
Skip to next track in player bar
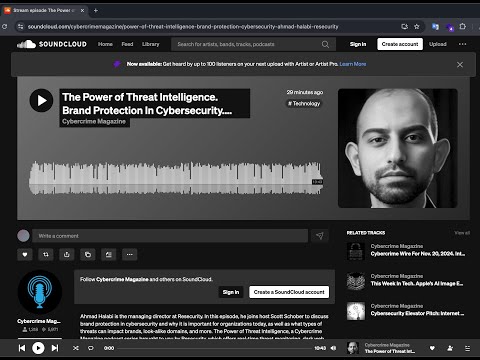(55, 348)
